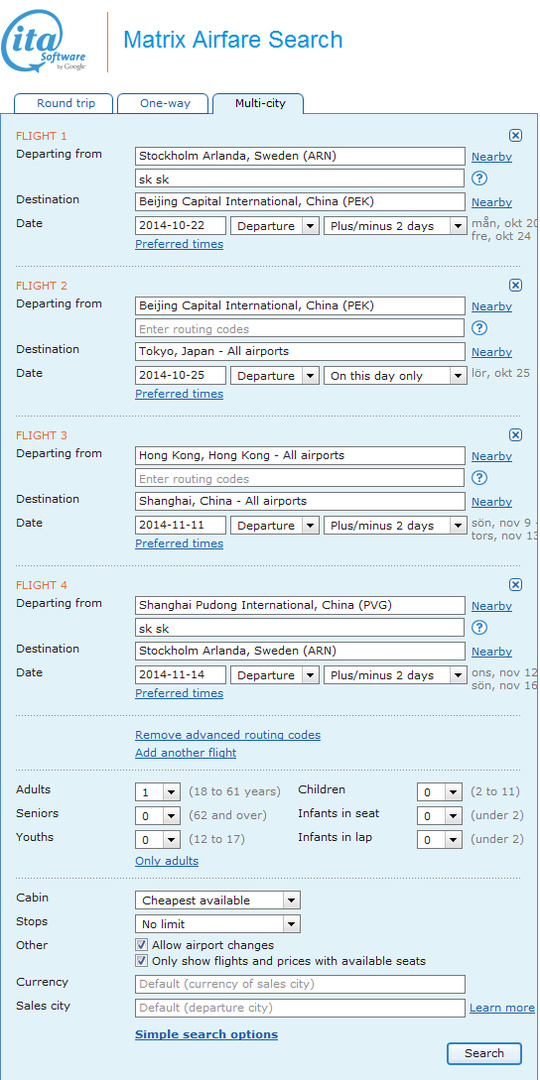Open the Stops dropdown
This screenshot has width=540, height=1080.
pyautogui.click(x=218, y=924)
